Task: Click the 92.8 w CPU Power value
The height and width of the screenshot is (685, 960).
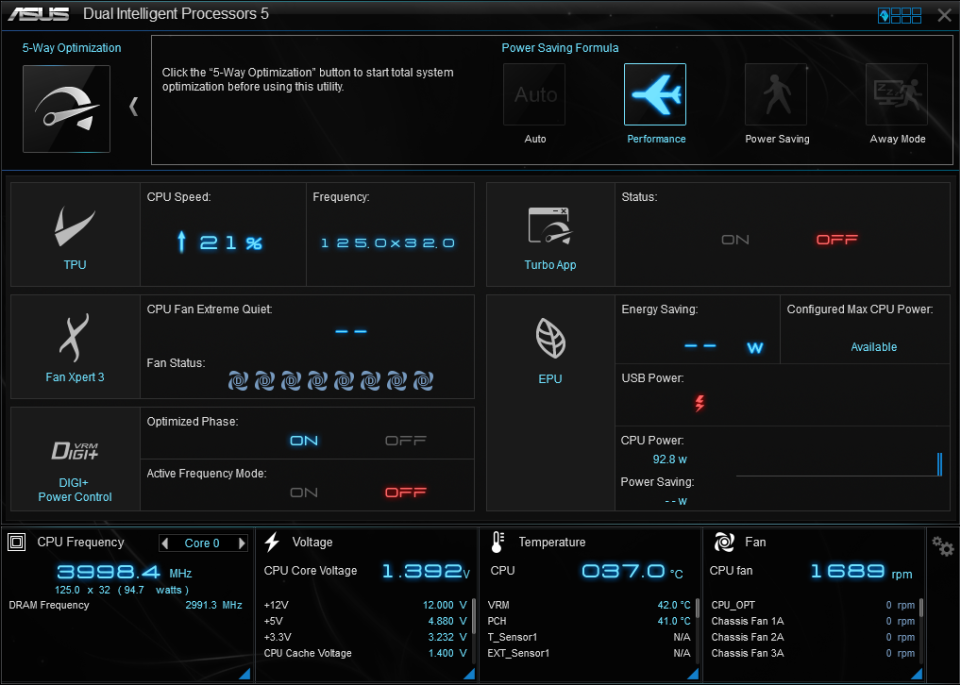Action: [x=670, y=459]
